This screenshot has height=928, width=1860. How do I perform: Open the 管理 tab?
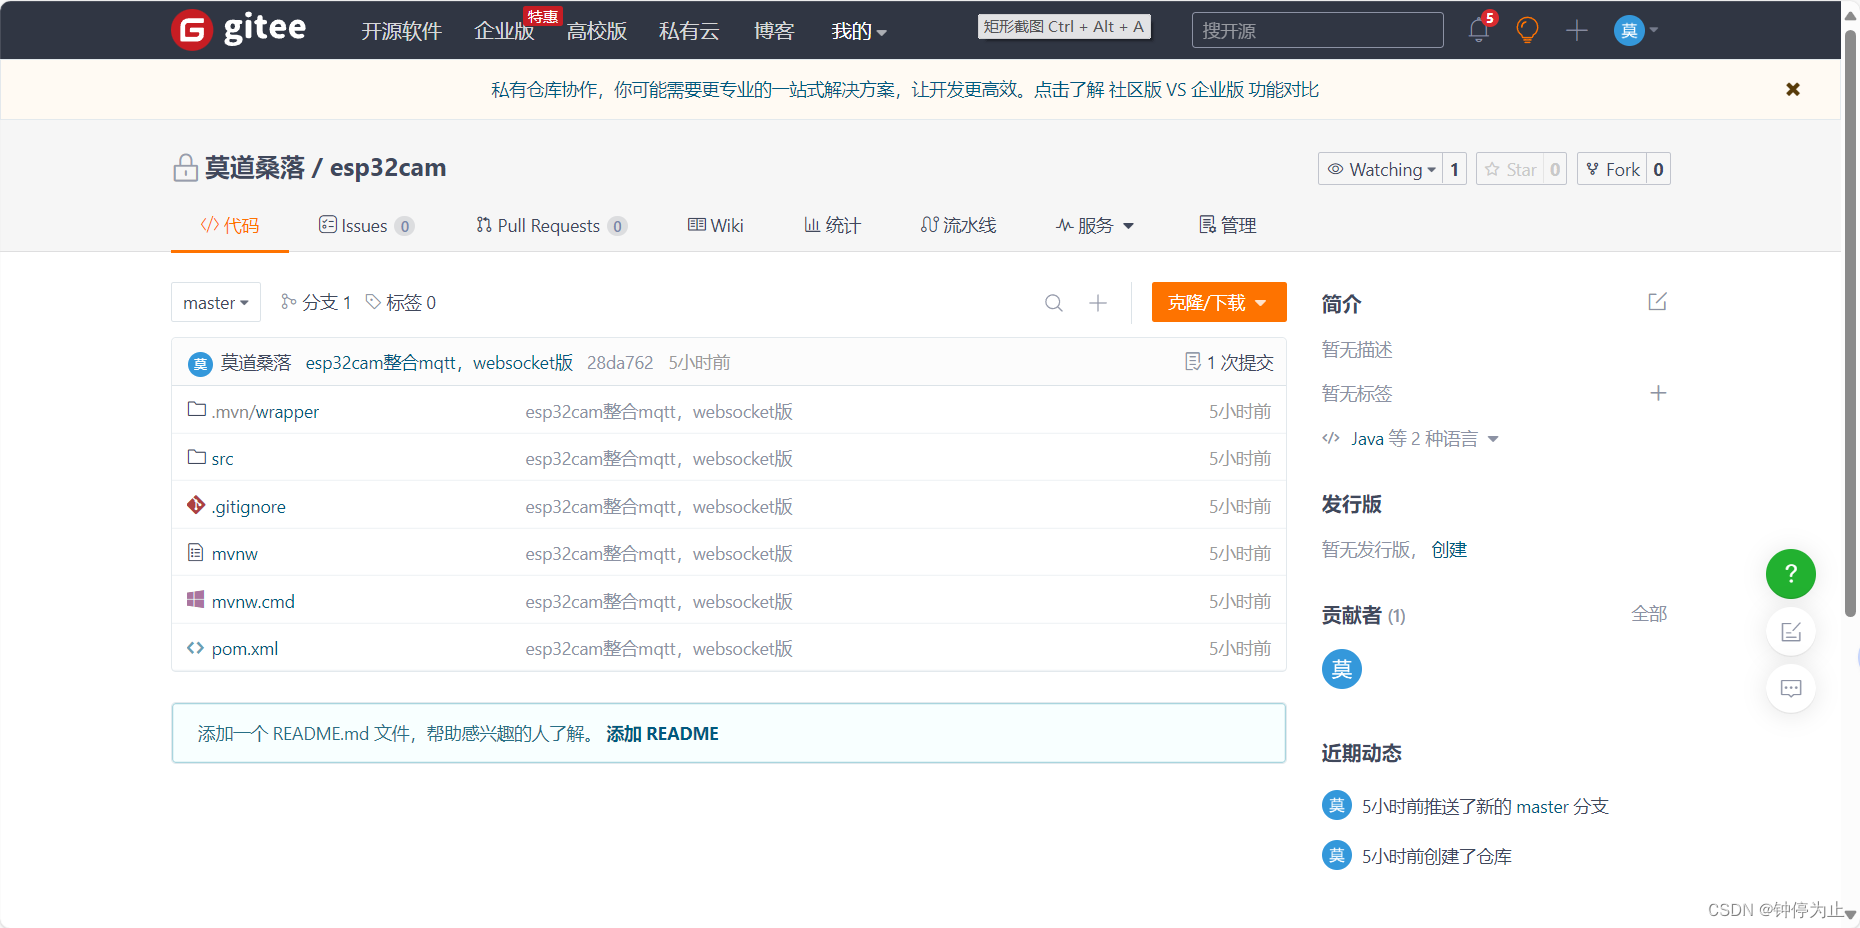click(x=1227, y=225)
